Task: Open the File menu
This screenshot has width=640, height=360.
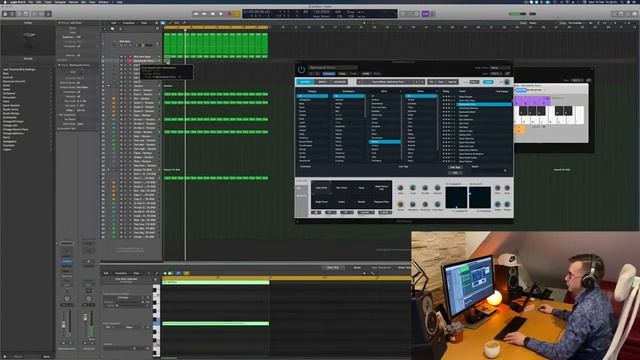Action: (31, 2)
